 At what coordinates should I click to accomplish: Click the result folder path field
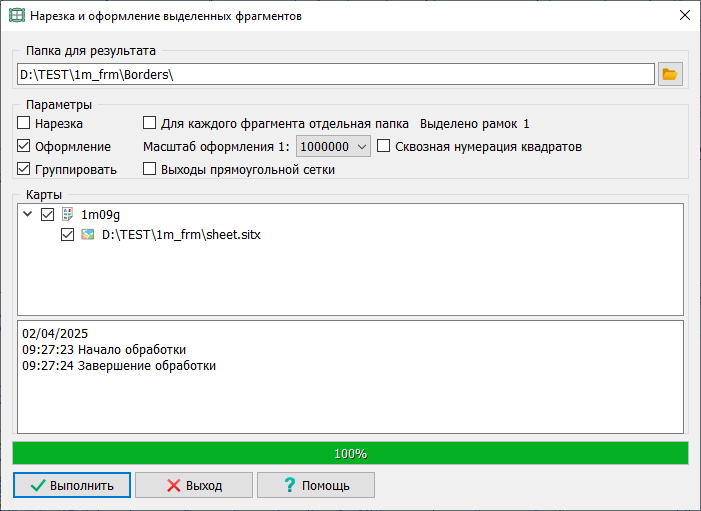335,74
